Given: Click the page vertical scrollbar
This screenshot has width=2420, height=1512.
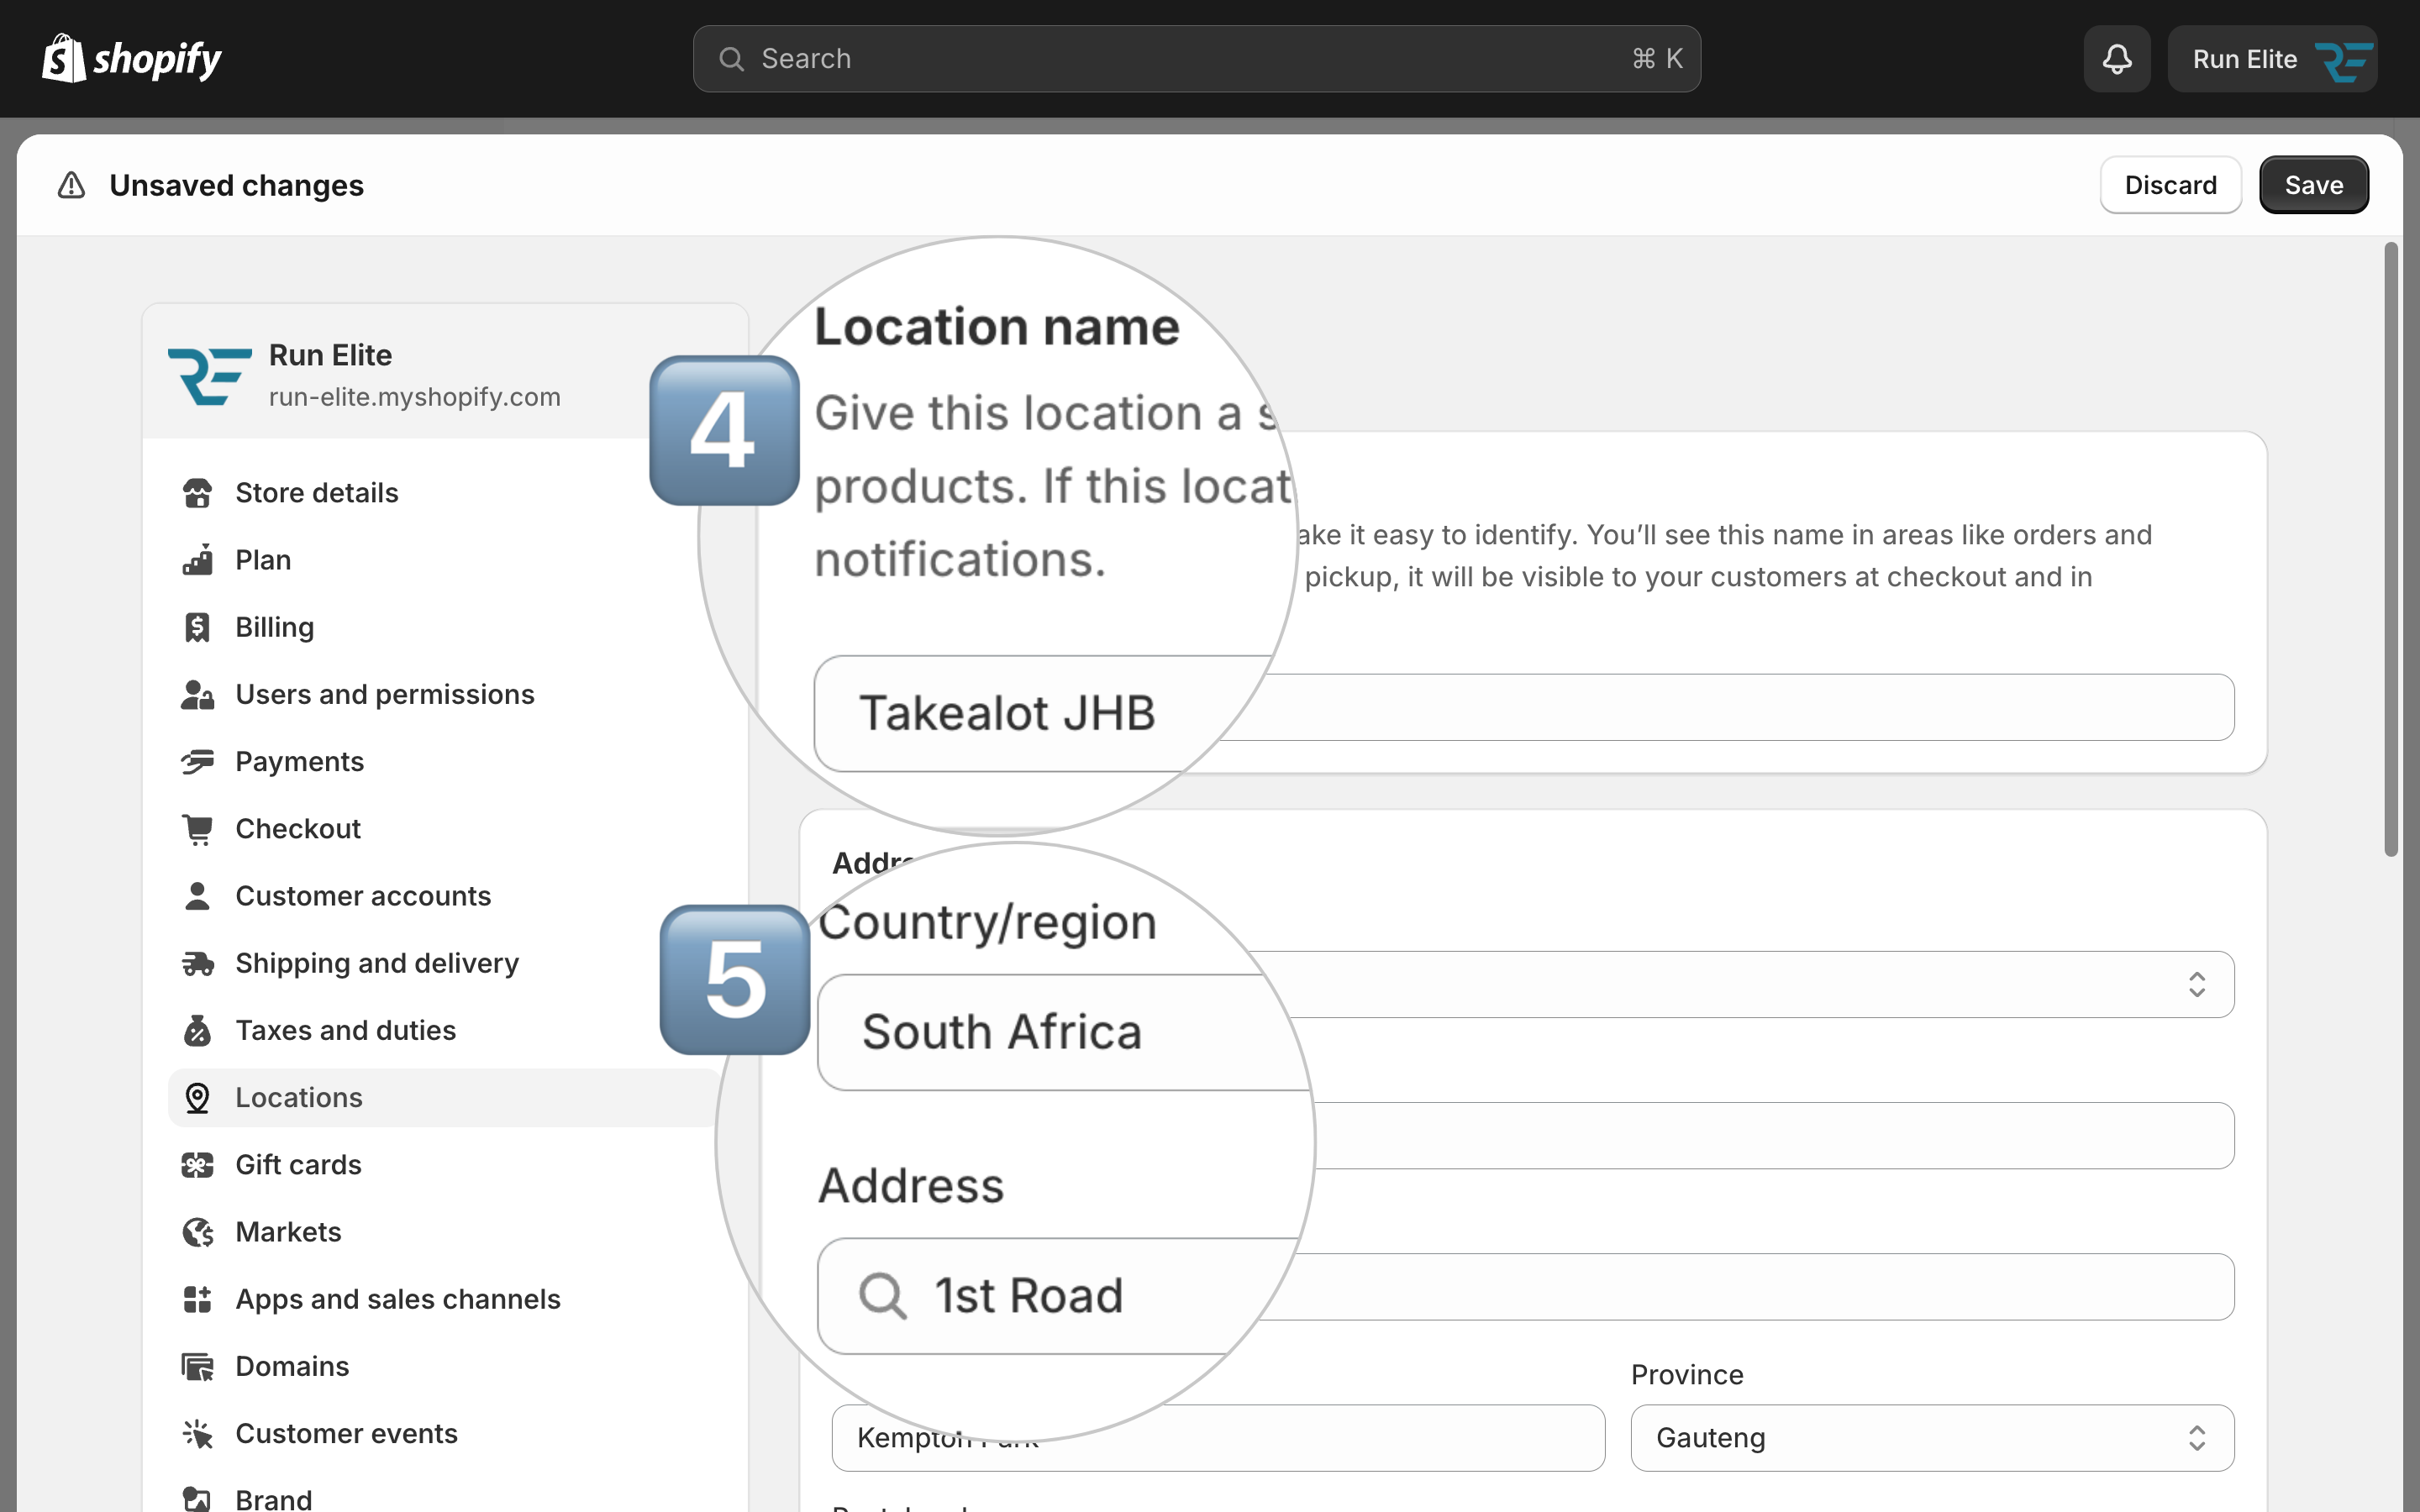Looking at the screenshot, I should point(2391,549).
